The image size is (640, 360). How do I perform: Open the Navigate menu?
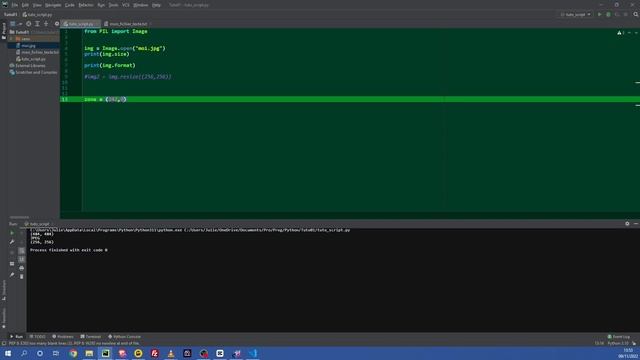tap(53, 5)
